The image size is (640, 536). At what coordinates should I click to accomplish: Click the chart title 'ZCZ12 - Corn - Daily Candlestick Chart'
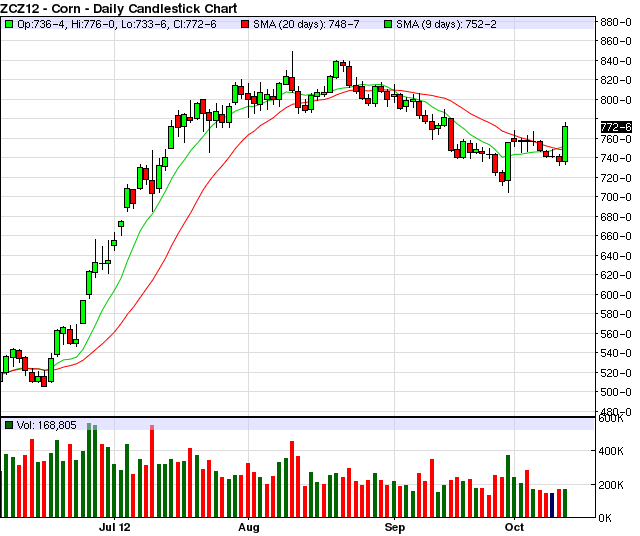point(119,8)
